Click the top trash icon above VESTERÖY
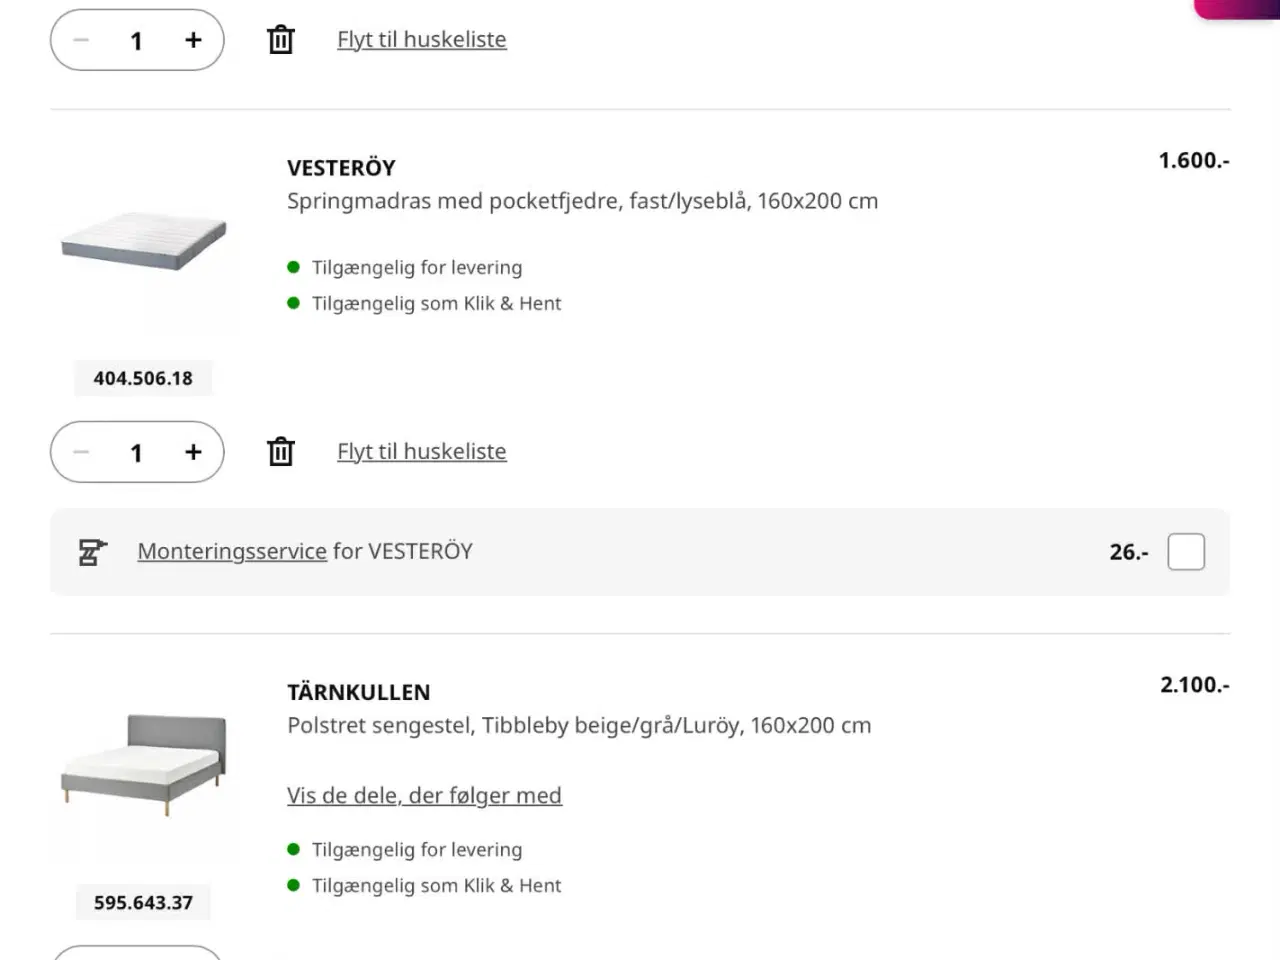Viewport: 1280px width, 960px height. pos(280,39)
